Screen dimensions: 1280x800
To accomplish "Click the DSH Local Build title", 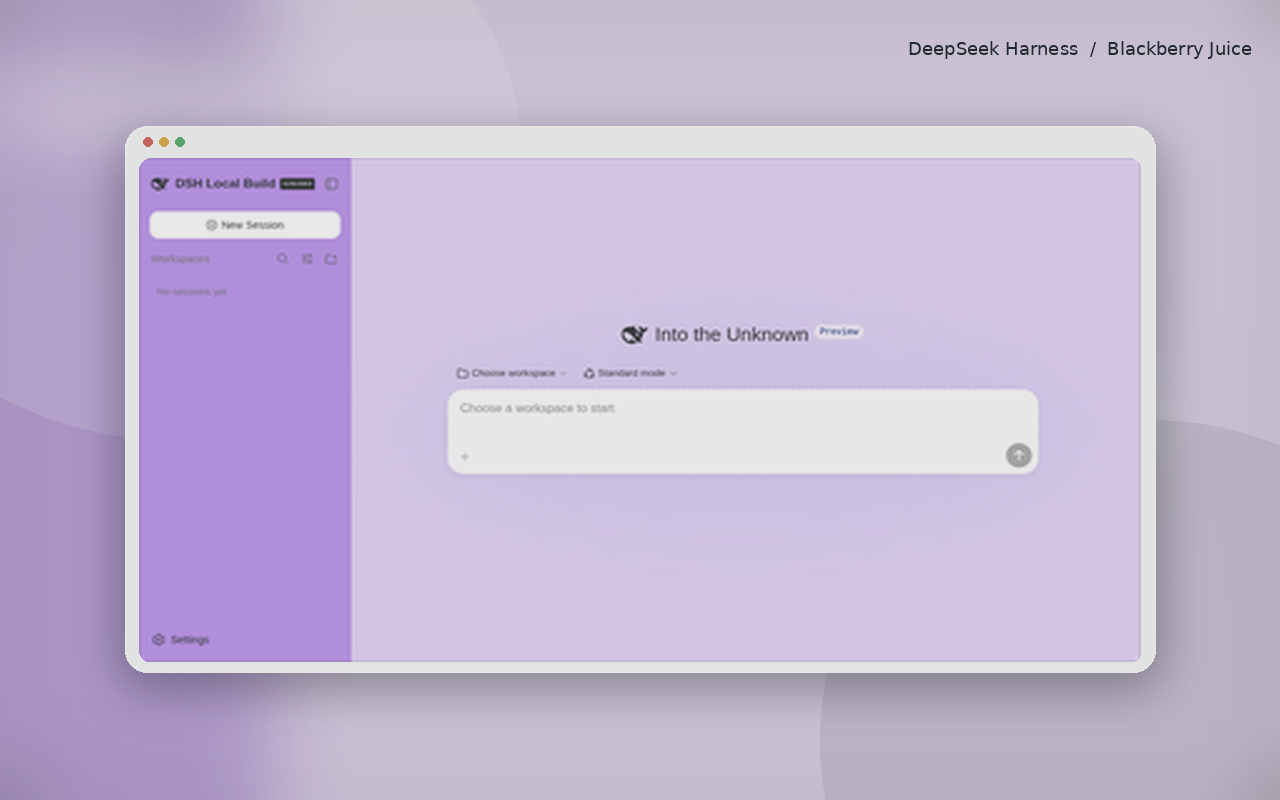I will coord(225,184).
